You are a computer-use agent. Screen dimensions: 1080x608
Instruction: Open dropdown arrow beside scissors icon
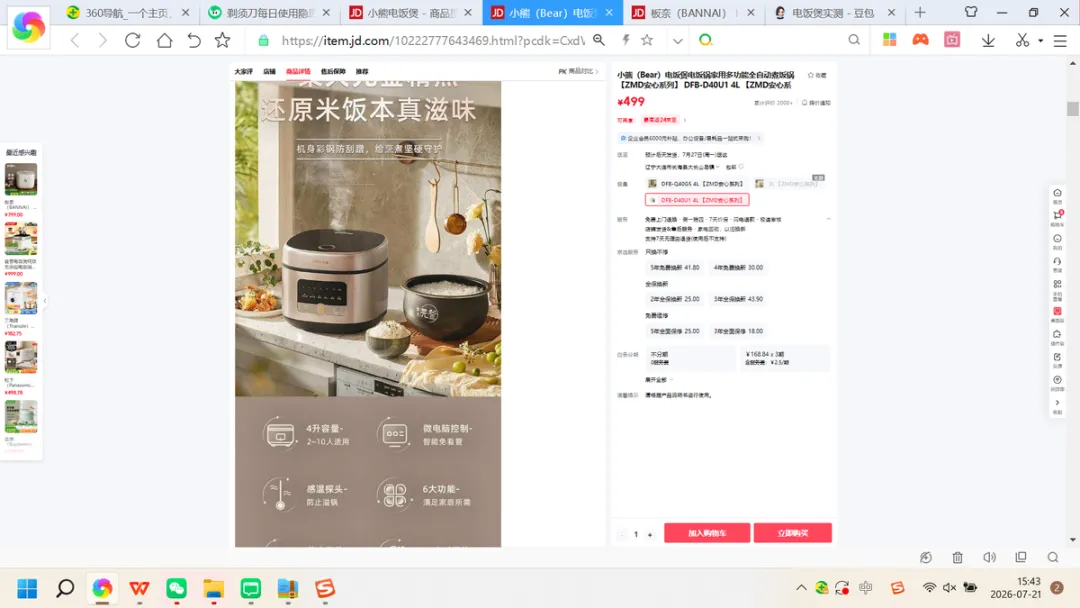[1040, 41]
